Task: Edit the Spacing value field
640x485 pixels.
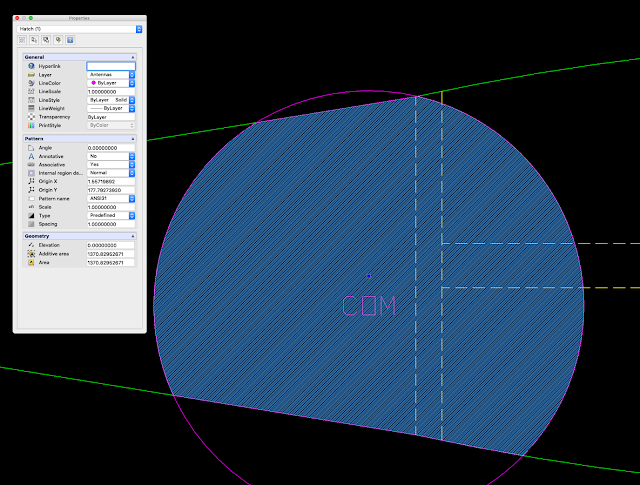Action: pyautogui.click(x=111, y=224)
